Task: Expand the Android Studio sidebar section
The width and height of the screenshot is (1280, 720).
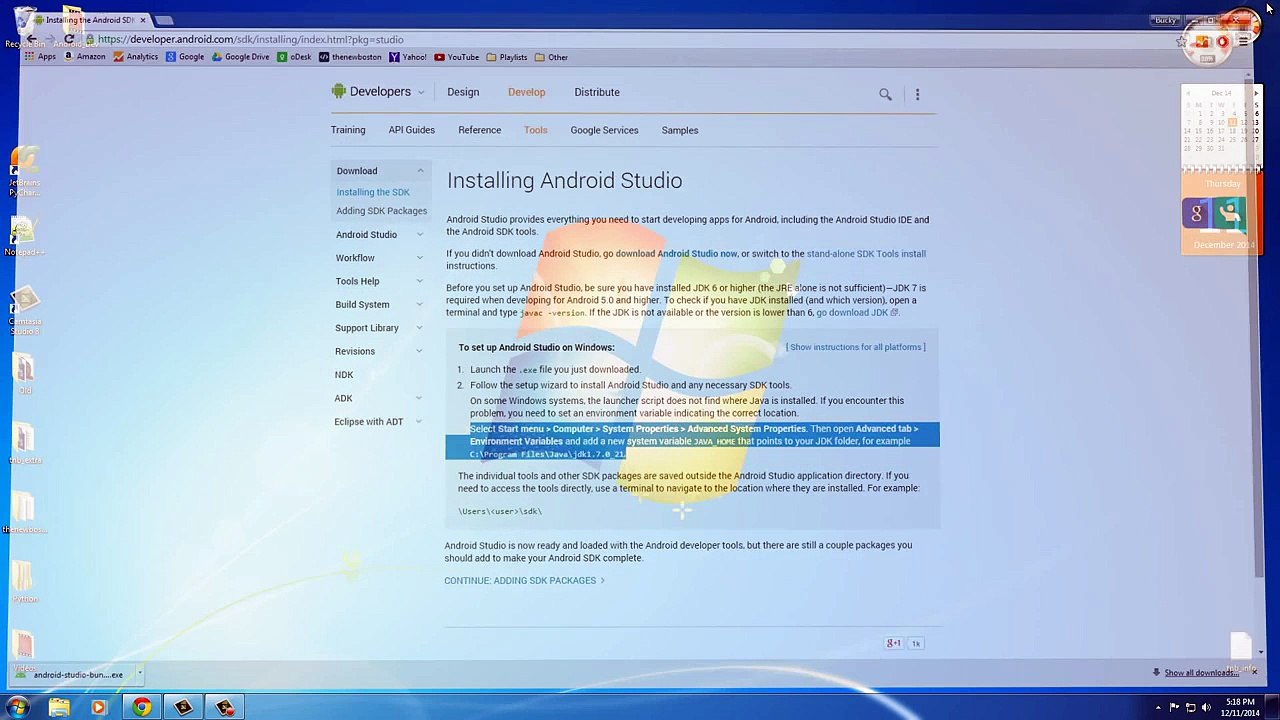Action: point(419,235)
